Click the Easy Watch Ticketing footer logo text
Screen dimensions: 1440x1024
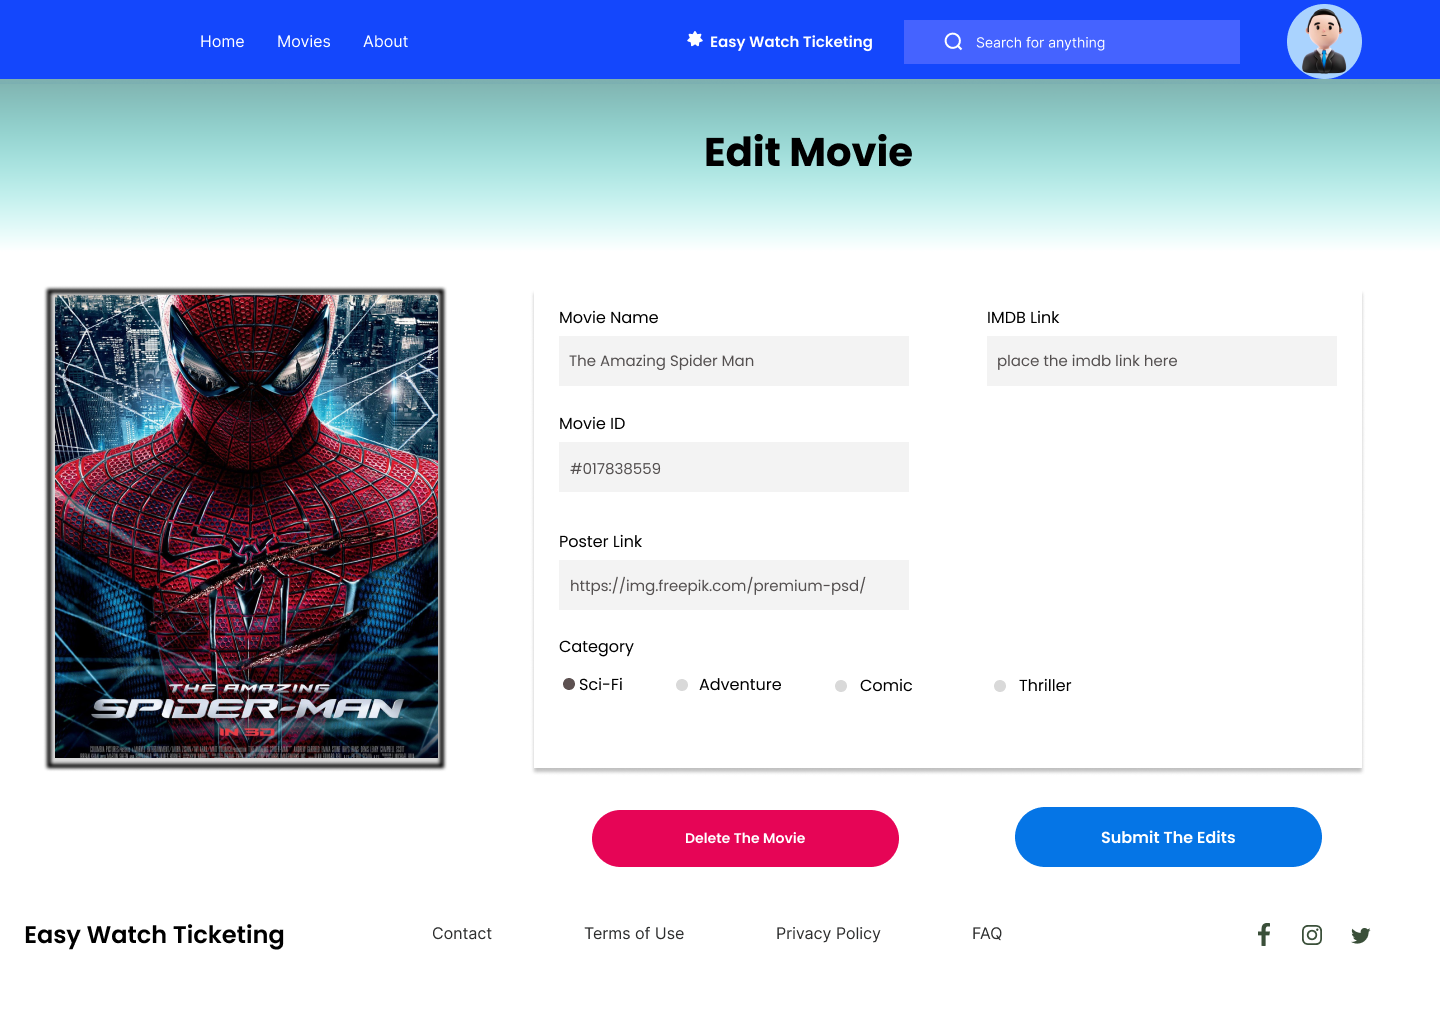(154, 935)
